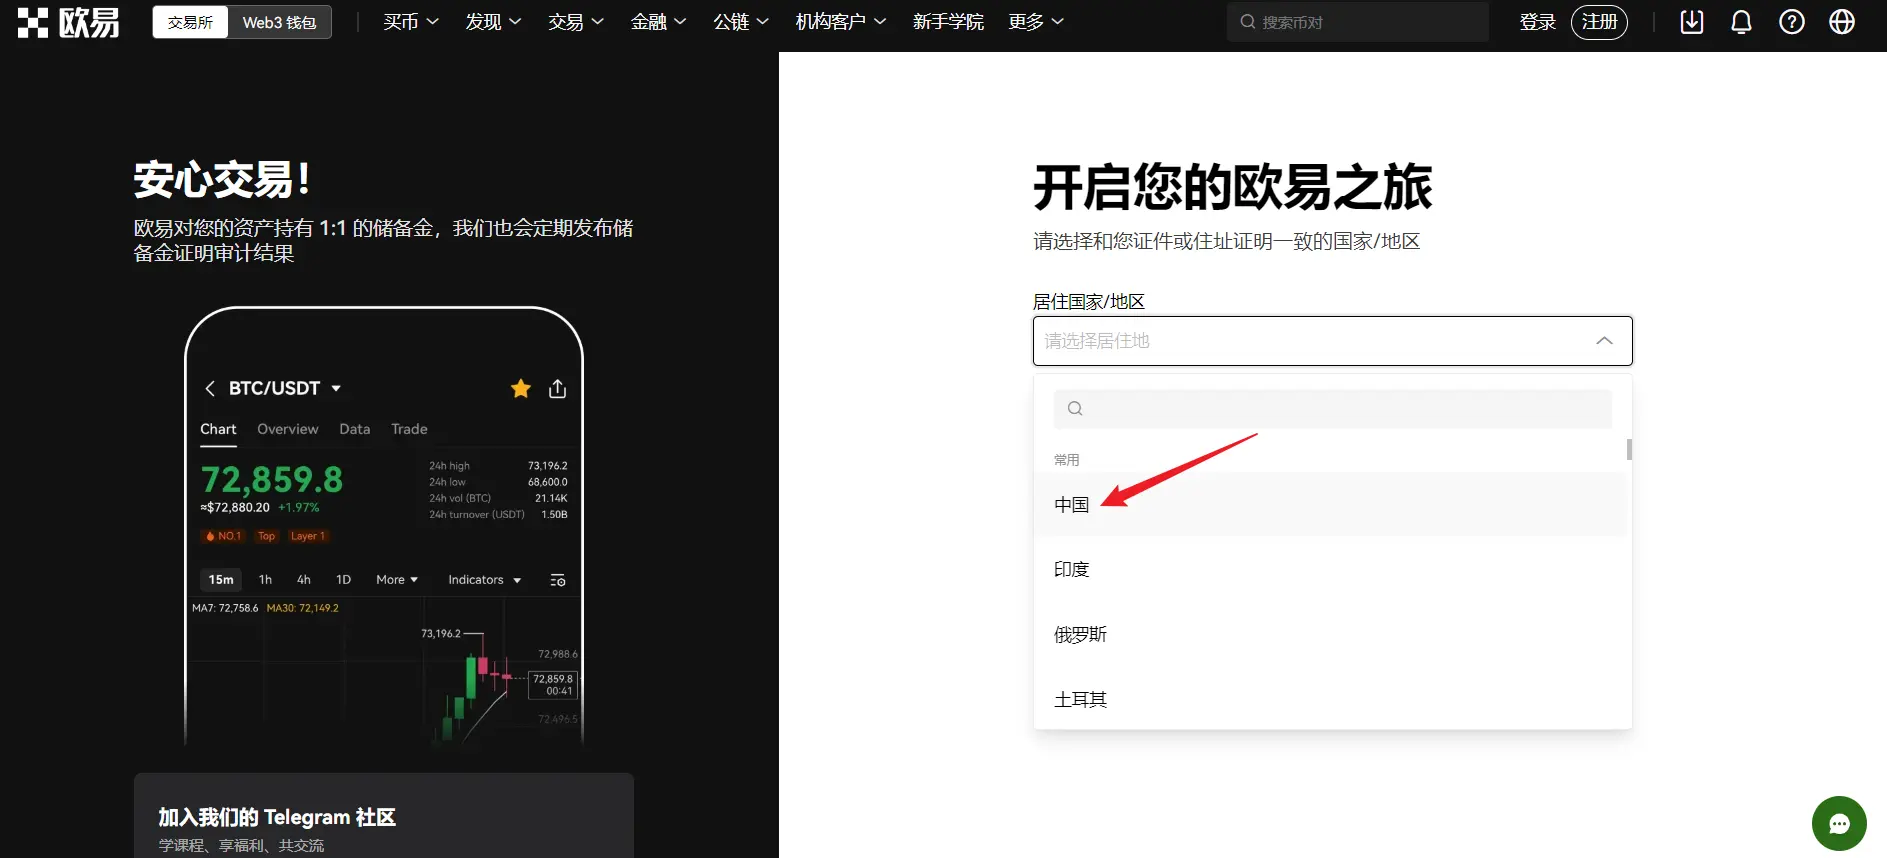Viewport: 1887px width, 858px height.
Task: Choose 土耳其 from the country list
Action: [x=1081, y=700]
